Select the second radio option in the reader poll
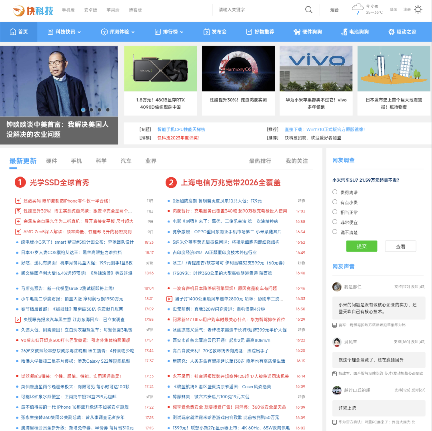The height and width of the screenshot is (431, 432). pyautogui.click(x=335, y=202)
